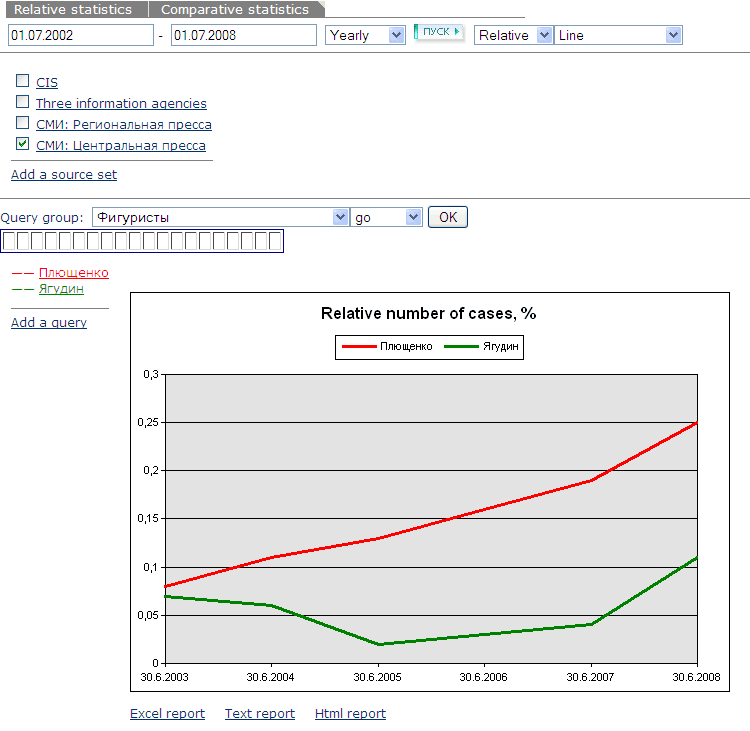The width and height of the screenshot is (750, 731).
Task: Open the Relative mode dropdown
Action: point(514,35)
